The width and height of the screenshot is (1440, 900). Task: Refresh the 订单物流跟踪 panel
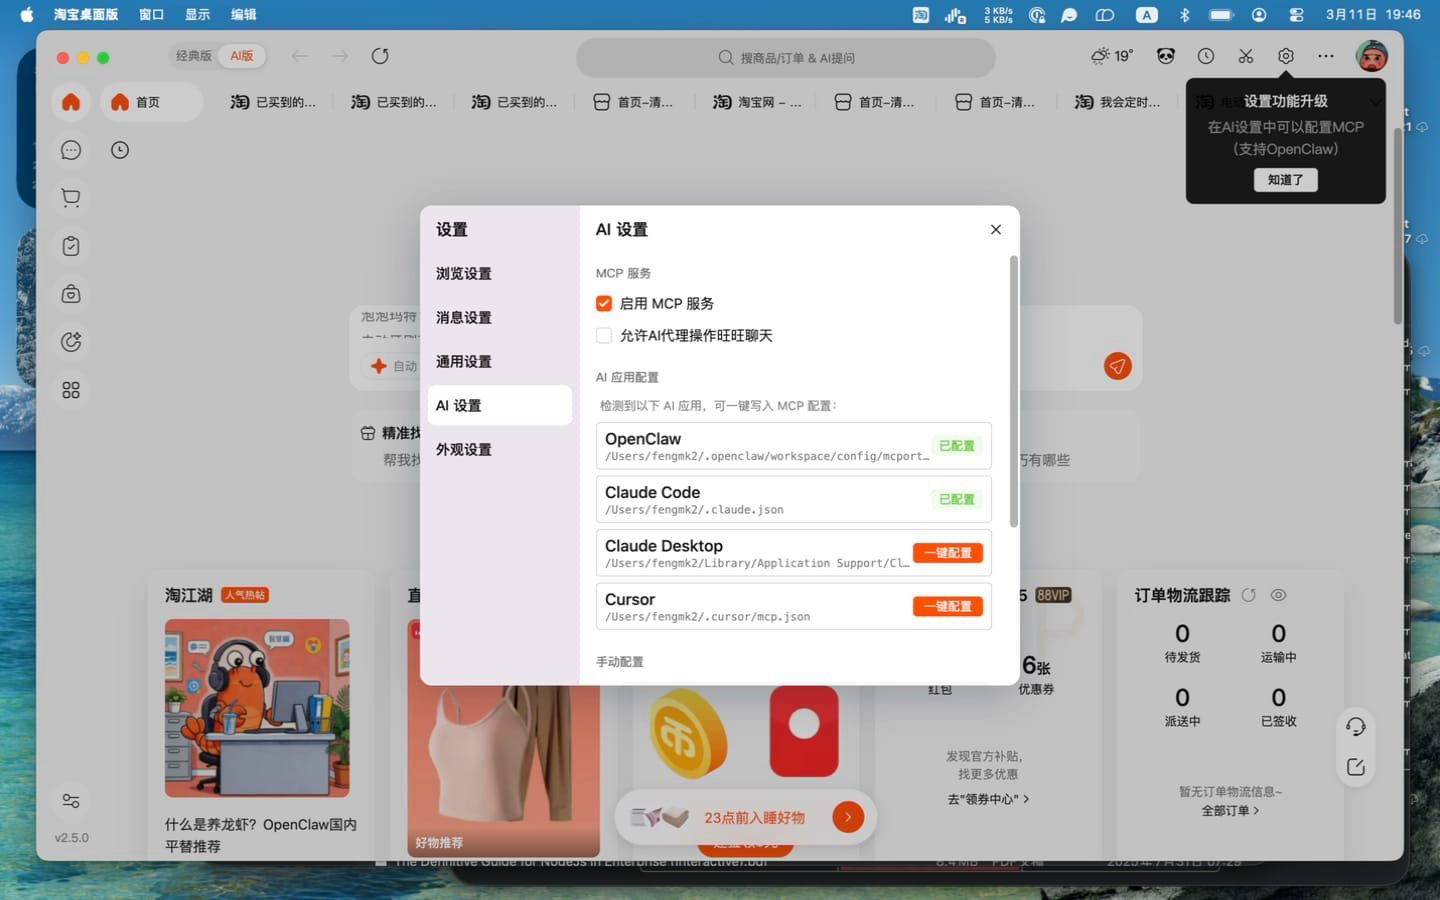[x=1249, y=595]
